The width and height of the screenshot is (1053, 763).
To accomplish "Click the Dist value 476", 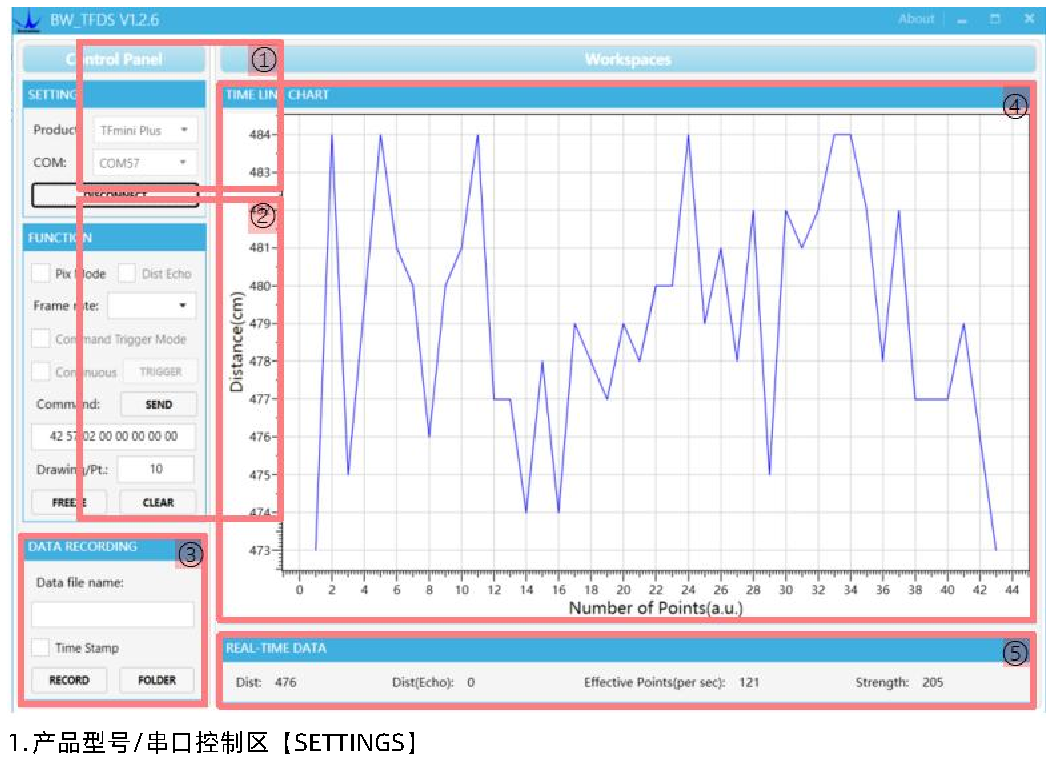I will (285, 682).
